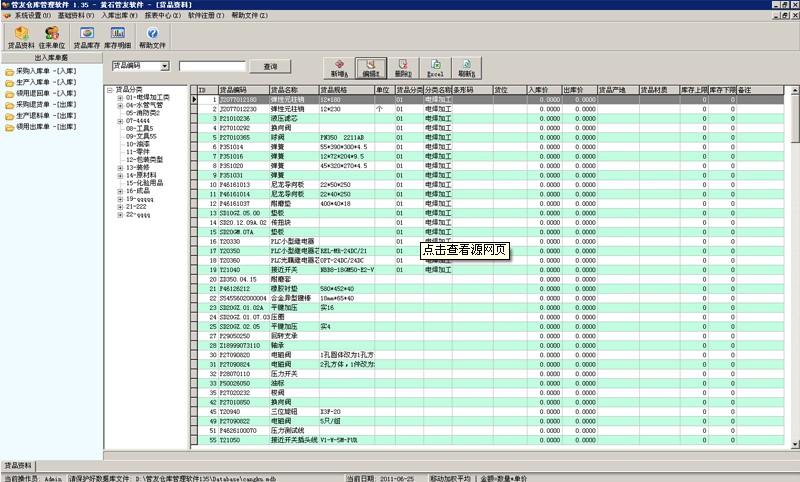Viewport: 800px width, 482px height.
Task: Expand the 16-成品 tree node
Action: (120, 191)
